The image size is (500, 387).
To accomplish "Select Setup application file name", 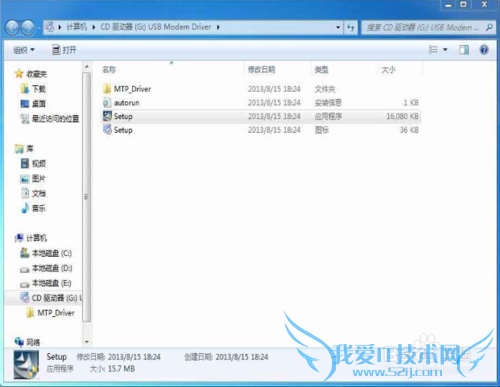I will (123, 116).
